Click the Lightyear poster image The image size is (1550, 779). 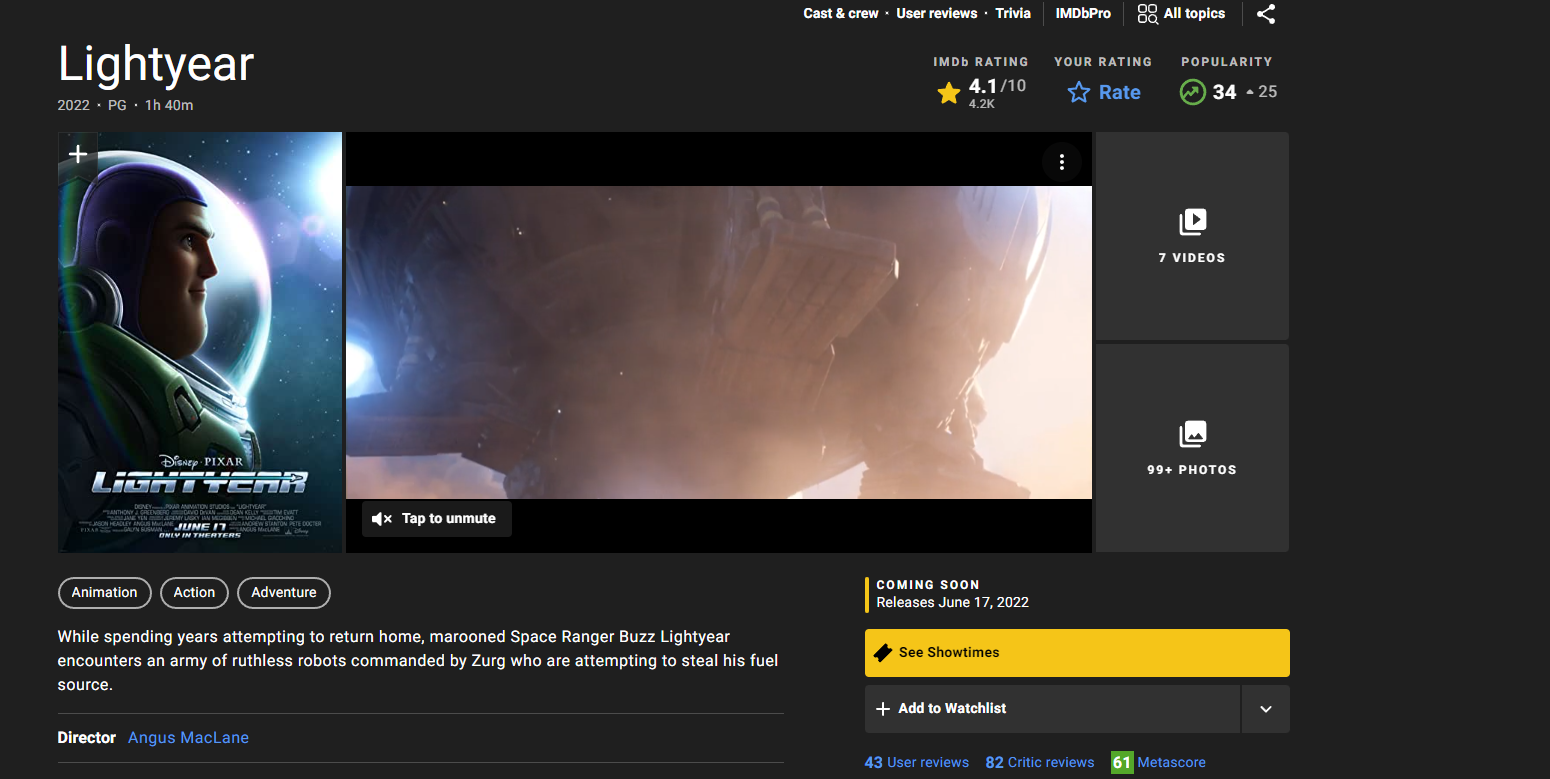click(200, 342)
